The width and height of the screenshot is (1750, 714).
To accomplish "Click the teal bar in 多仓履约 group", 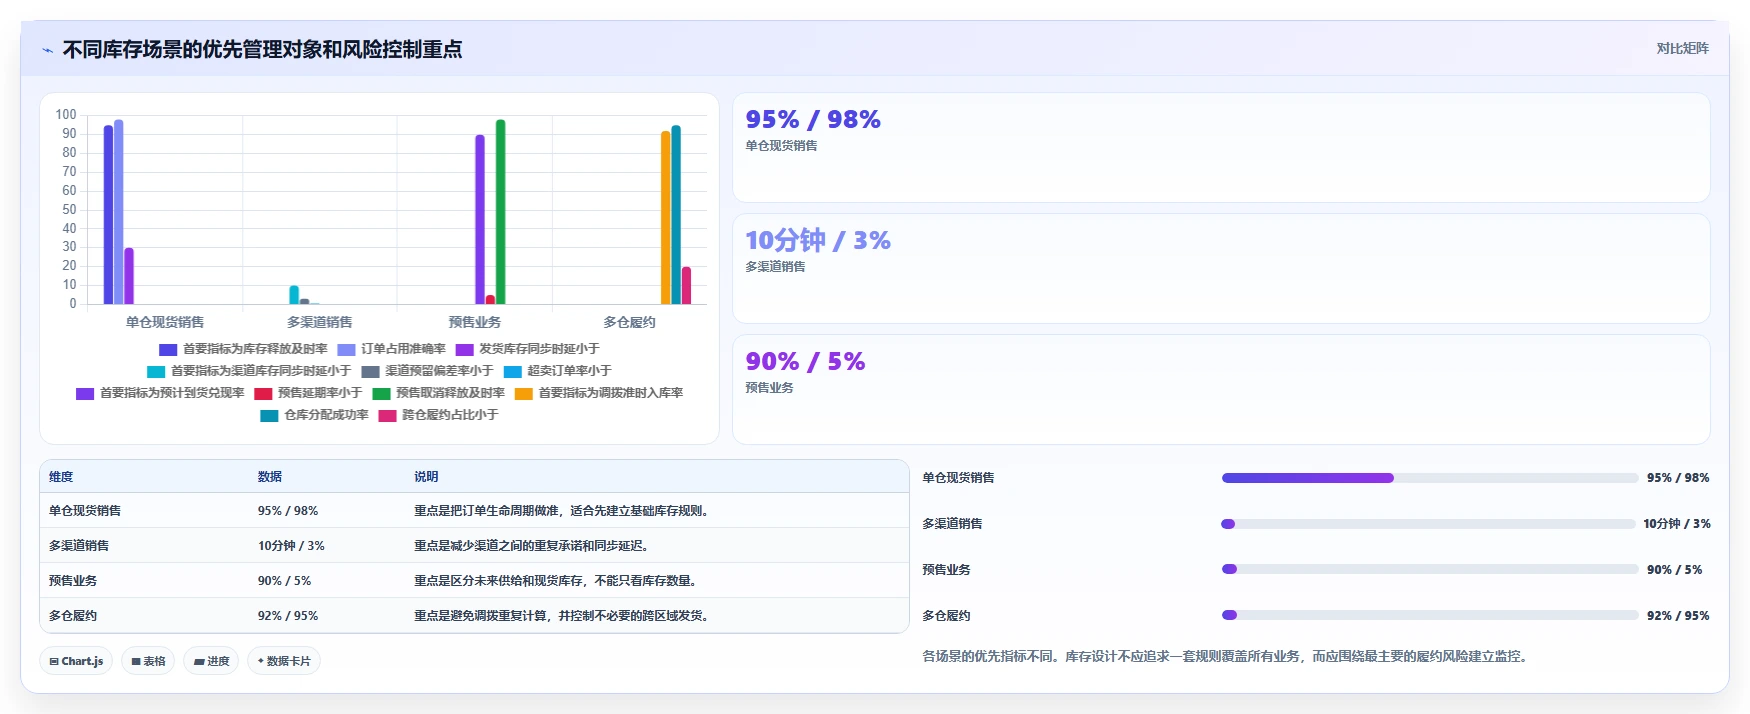I will pos(676,215).
